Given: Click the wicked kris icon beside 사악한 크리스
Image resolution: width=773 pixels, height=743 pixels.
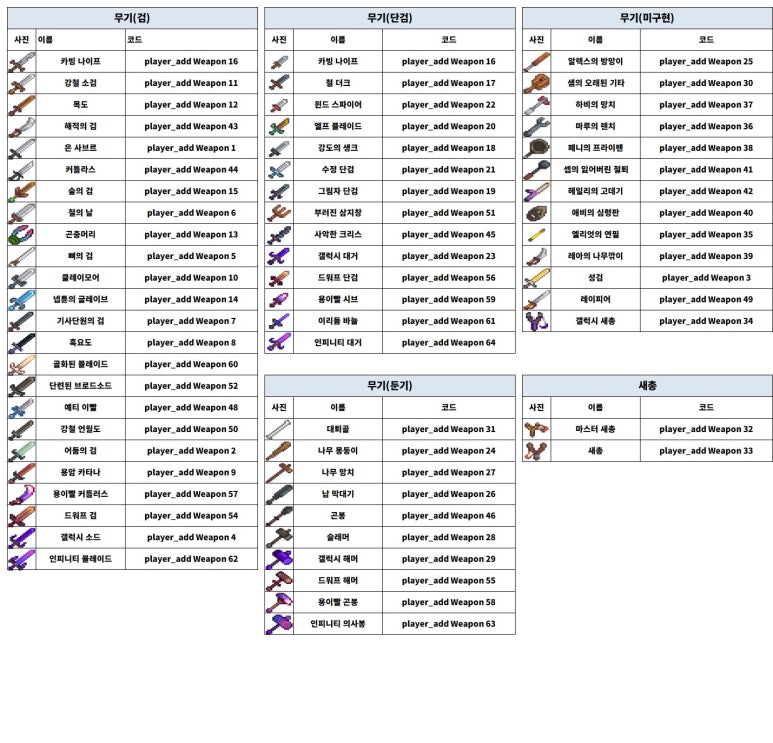Looking at the screenshot, I should [279, 235].
